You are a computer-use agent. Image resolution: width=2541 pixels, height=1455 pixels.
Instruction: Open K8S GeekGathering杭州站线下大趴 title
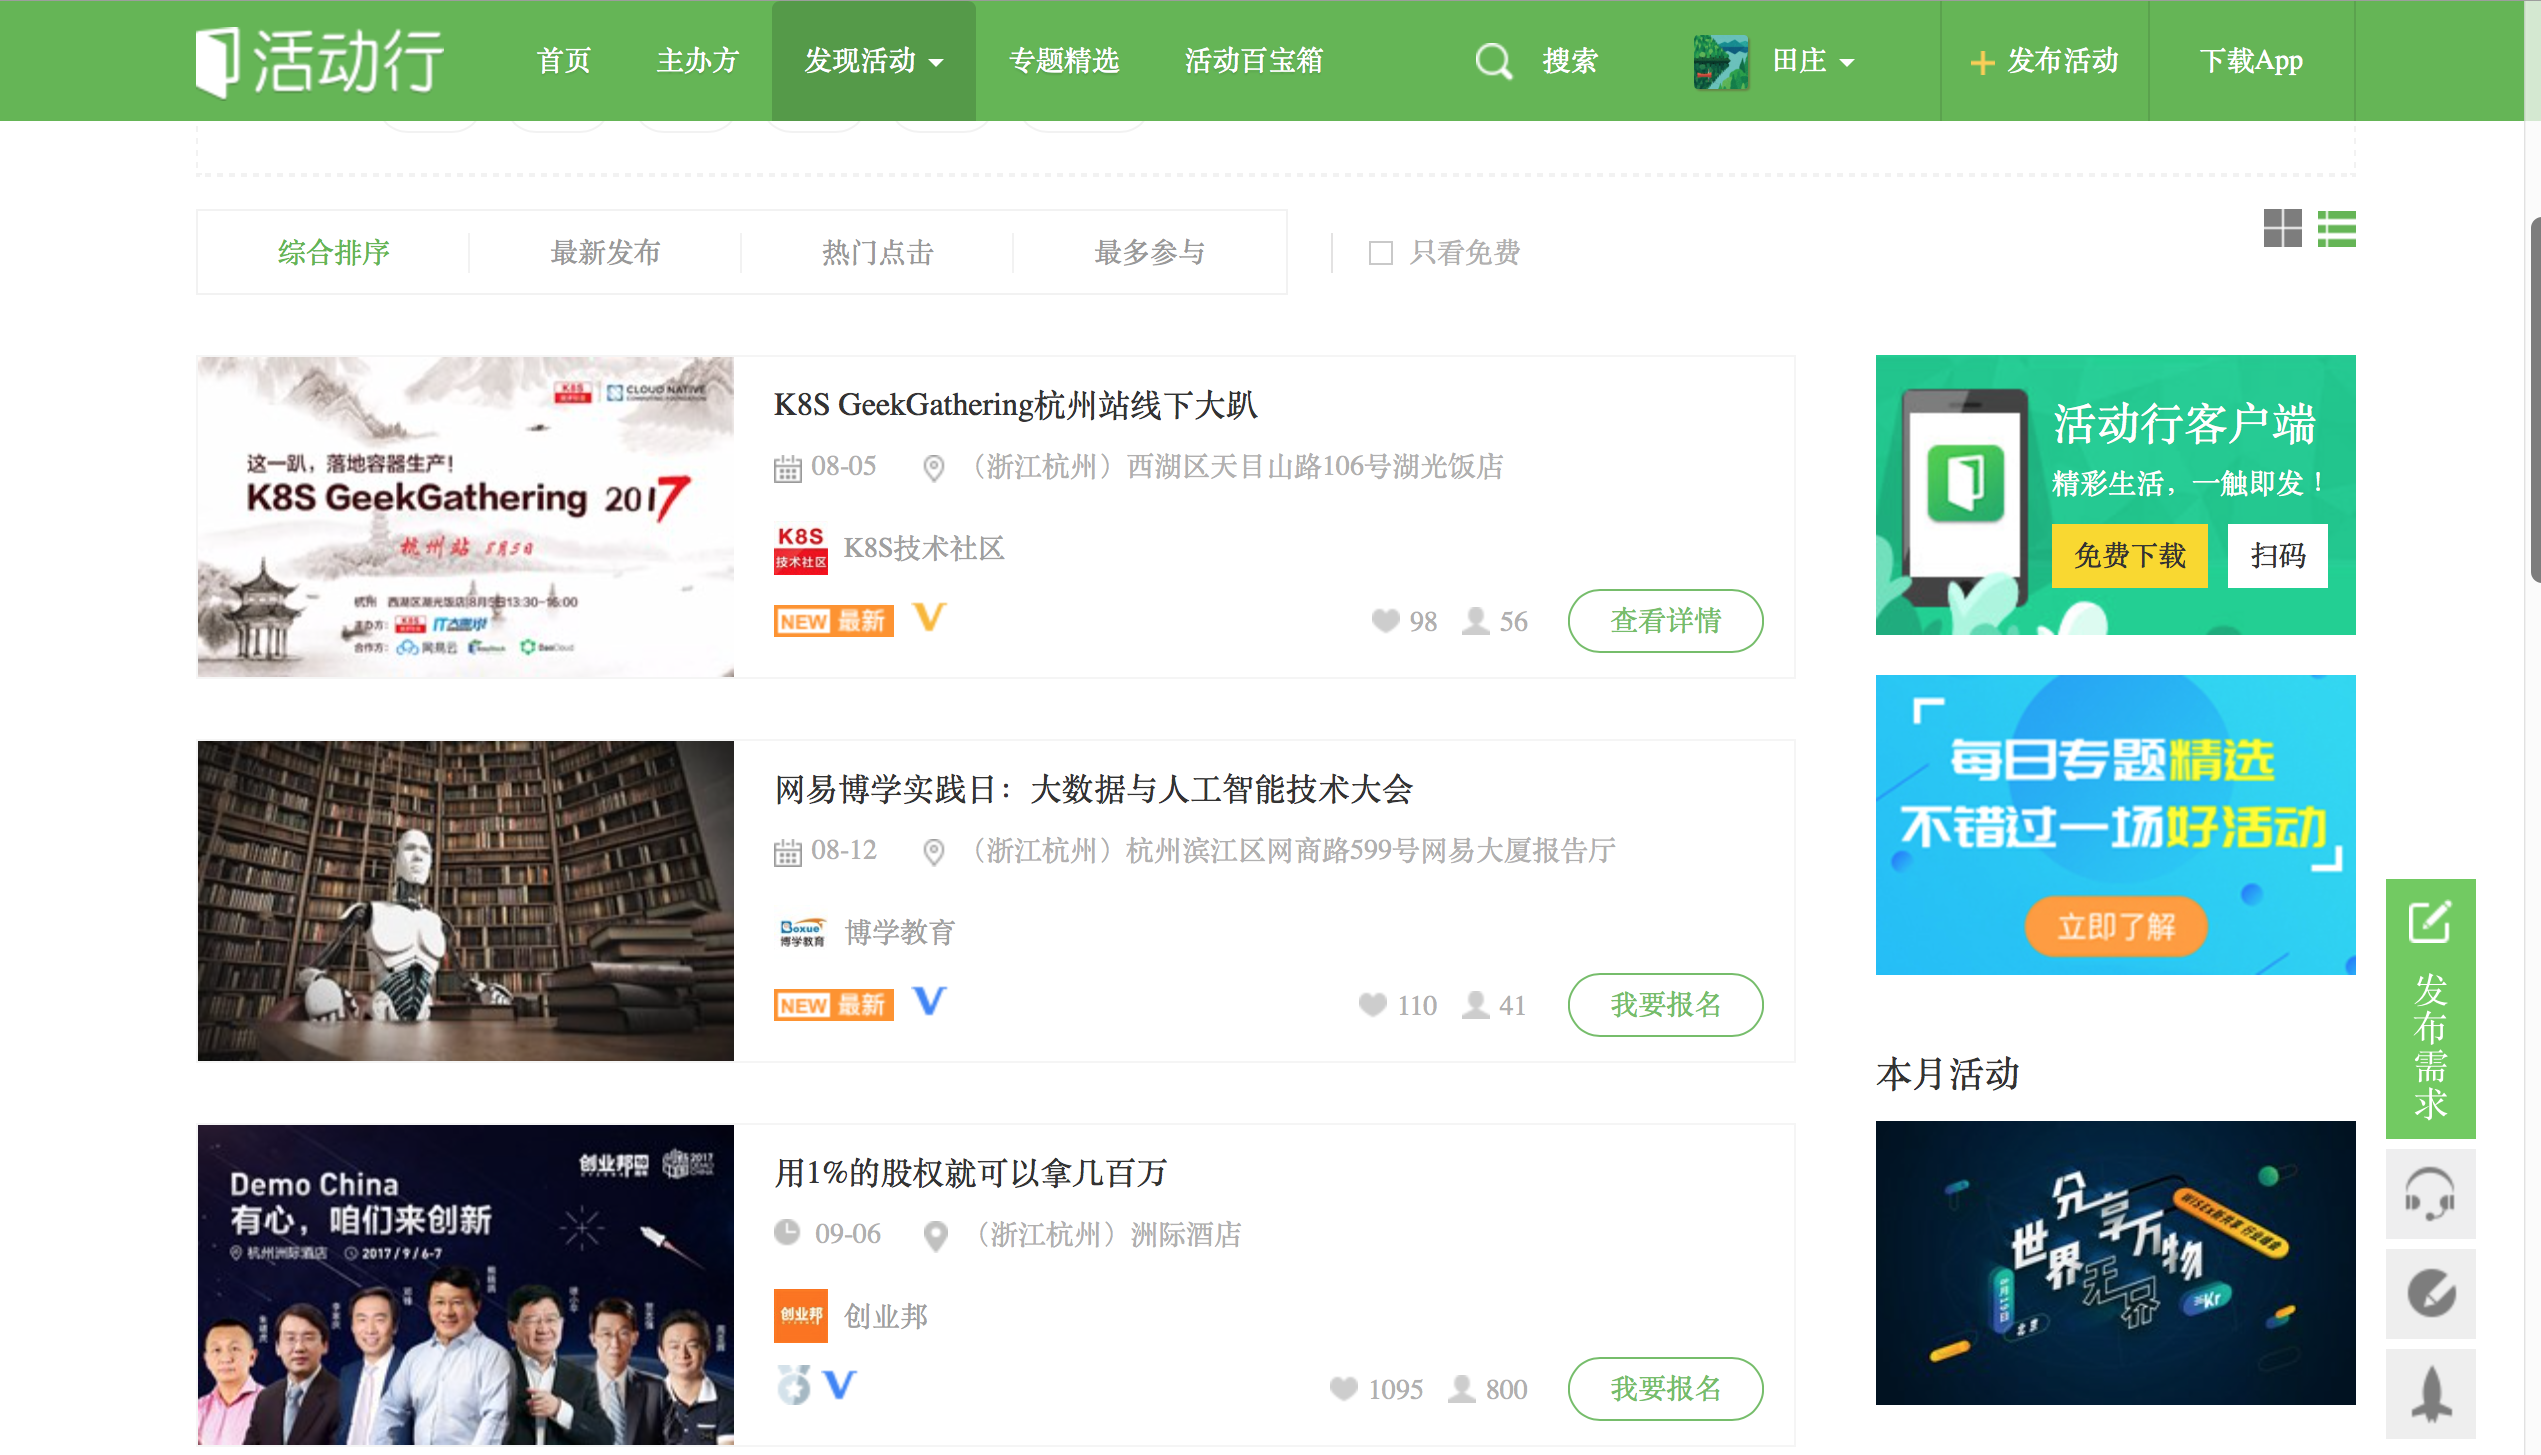pos(1015,405)
